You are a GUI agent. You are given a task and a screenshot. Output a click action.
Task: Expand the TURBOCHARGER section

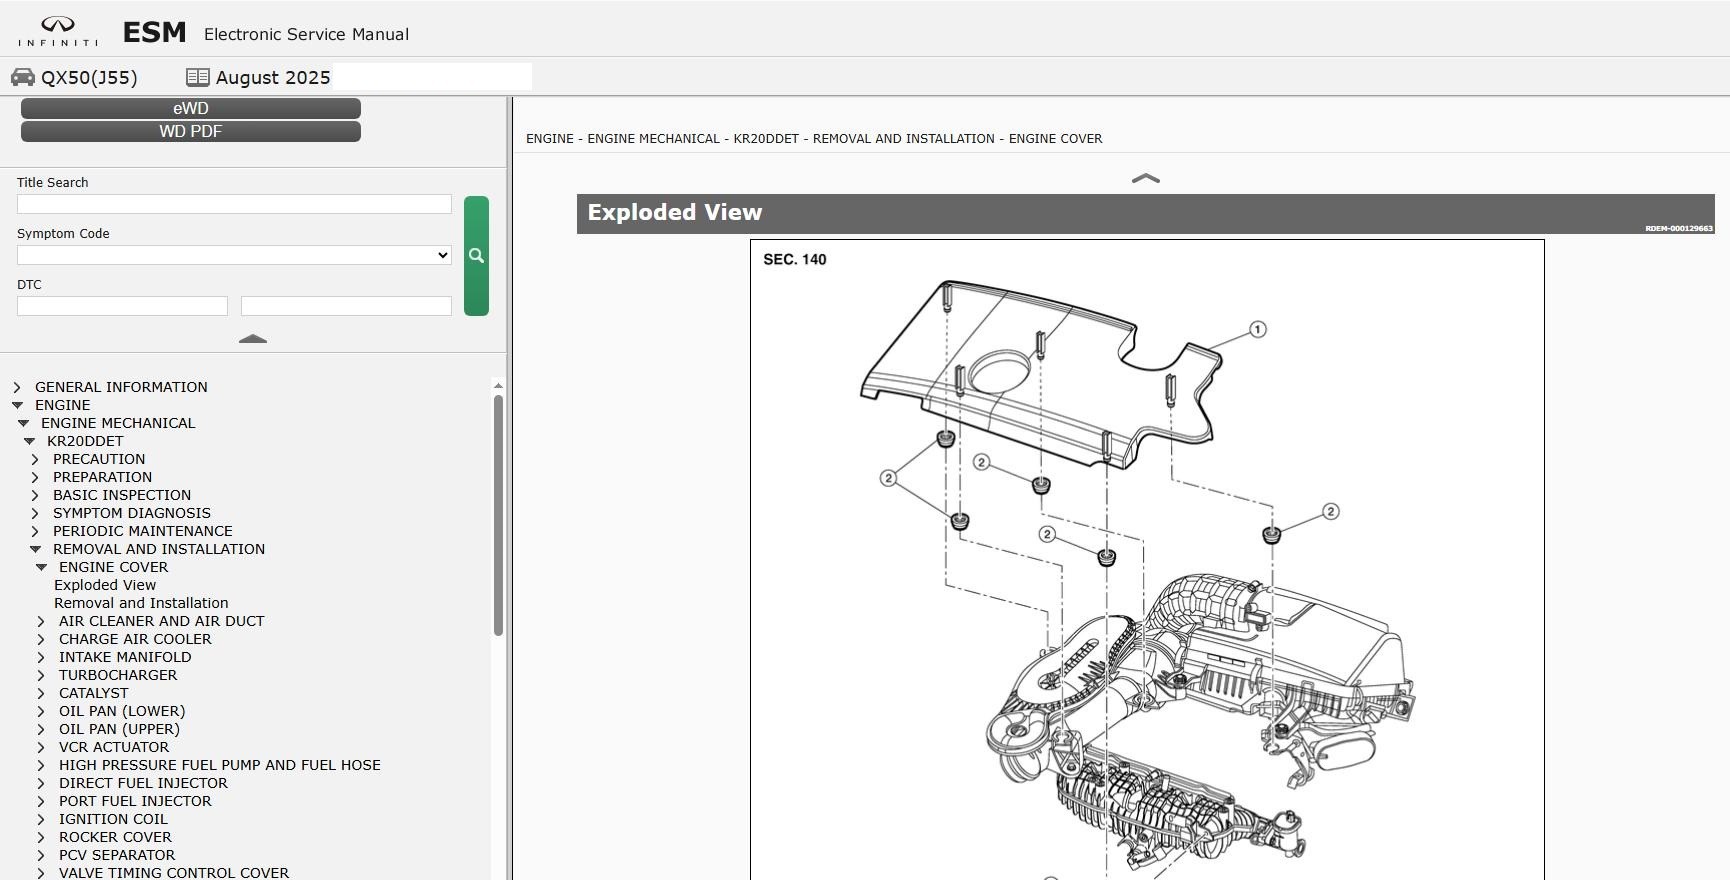coord(41,675)
